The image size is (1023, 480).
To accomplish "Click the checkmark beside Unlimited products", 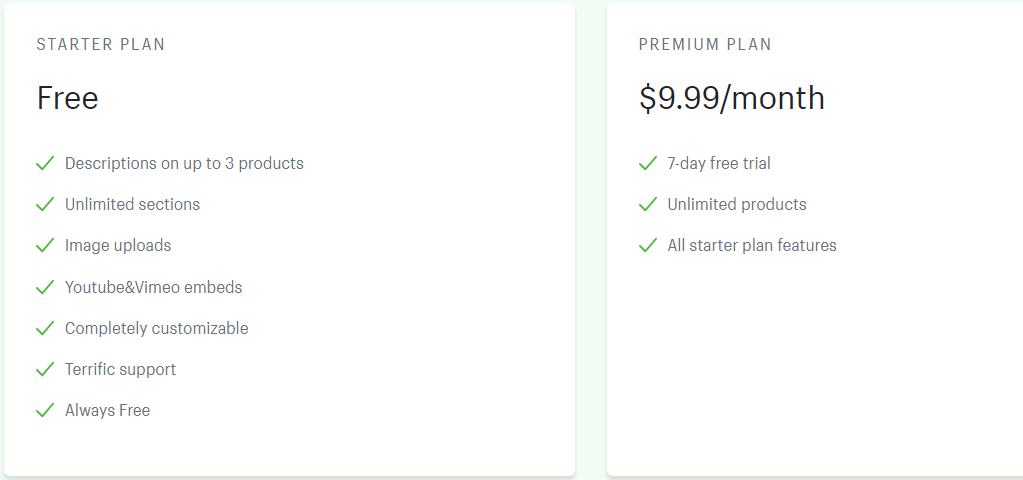I will point(648,204).
